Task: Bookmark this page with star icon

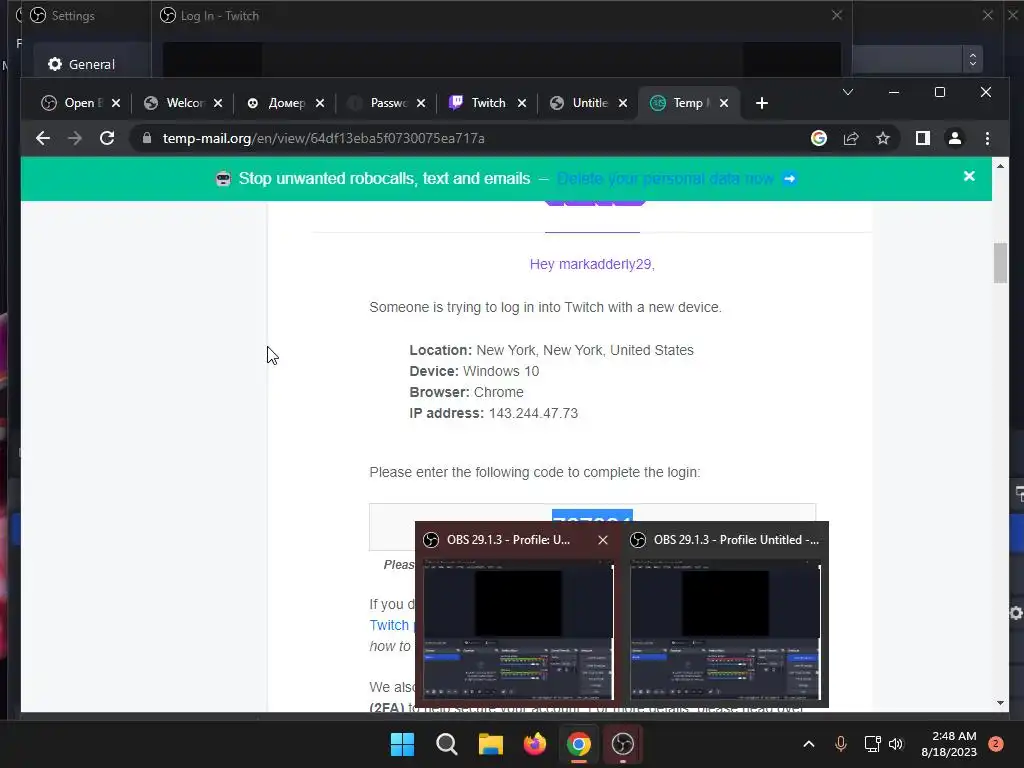Action: click(883, 138)
